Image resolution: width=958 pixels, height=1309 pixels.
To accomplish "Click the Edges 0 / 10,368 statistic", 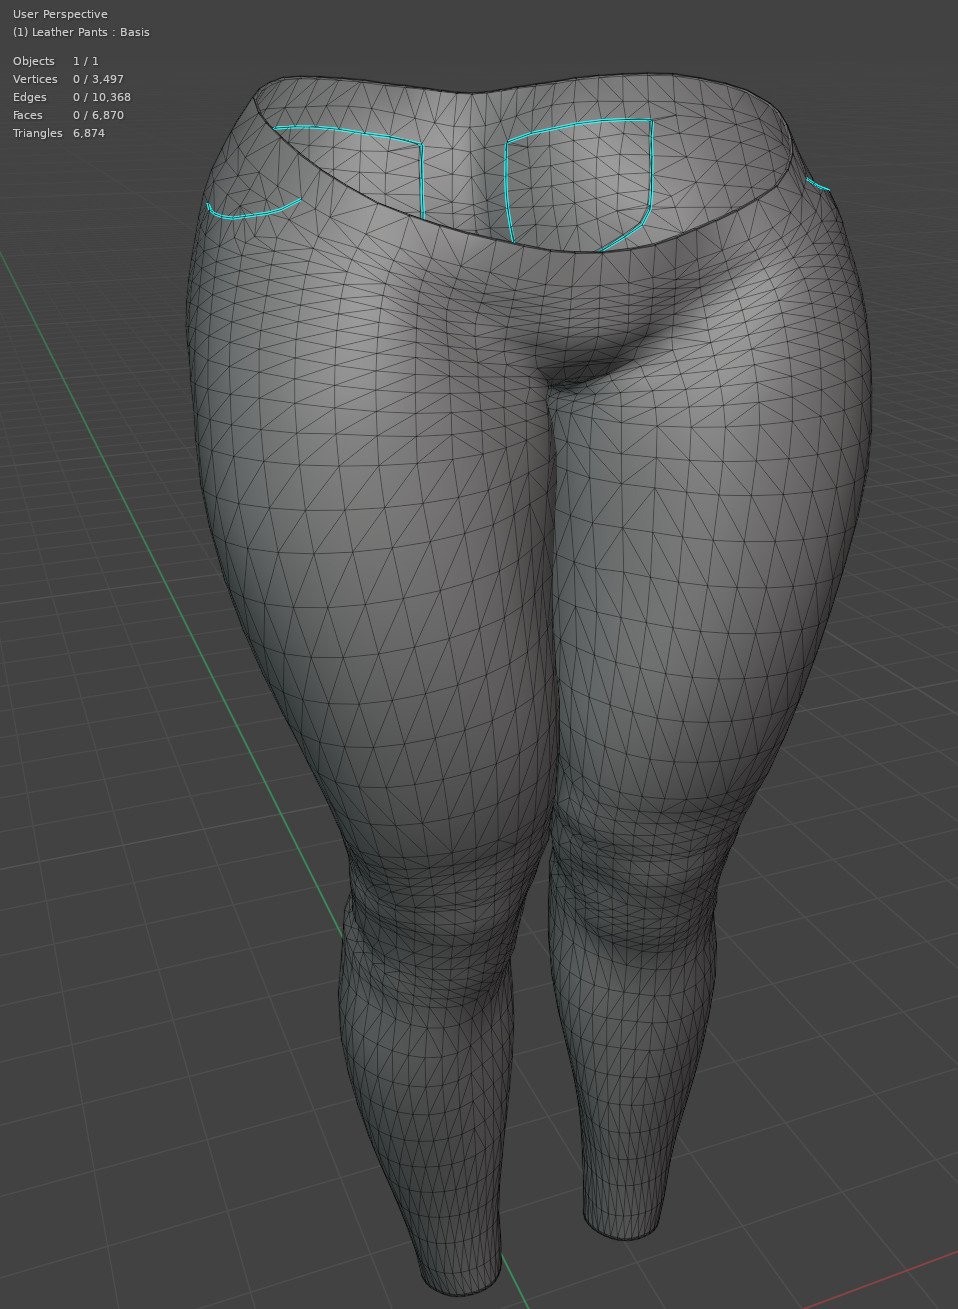I will tap(72, 97).
